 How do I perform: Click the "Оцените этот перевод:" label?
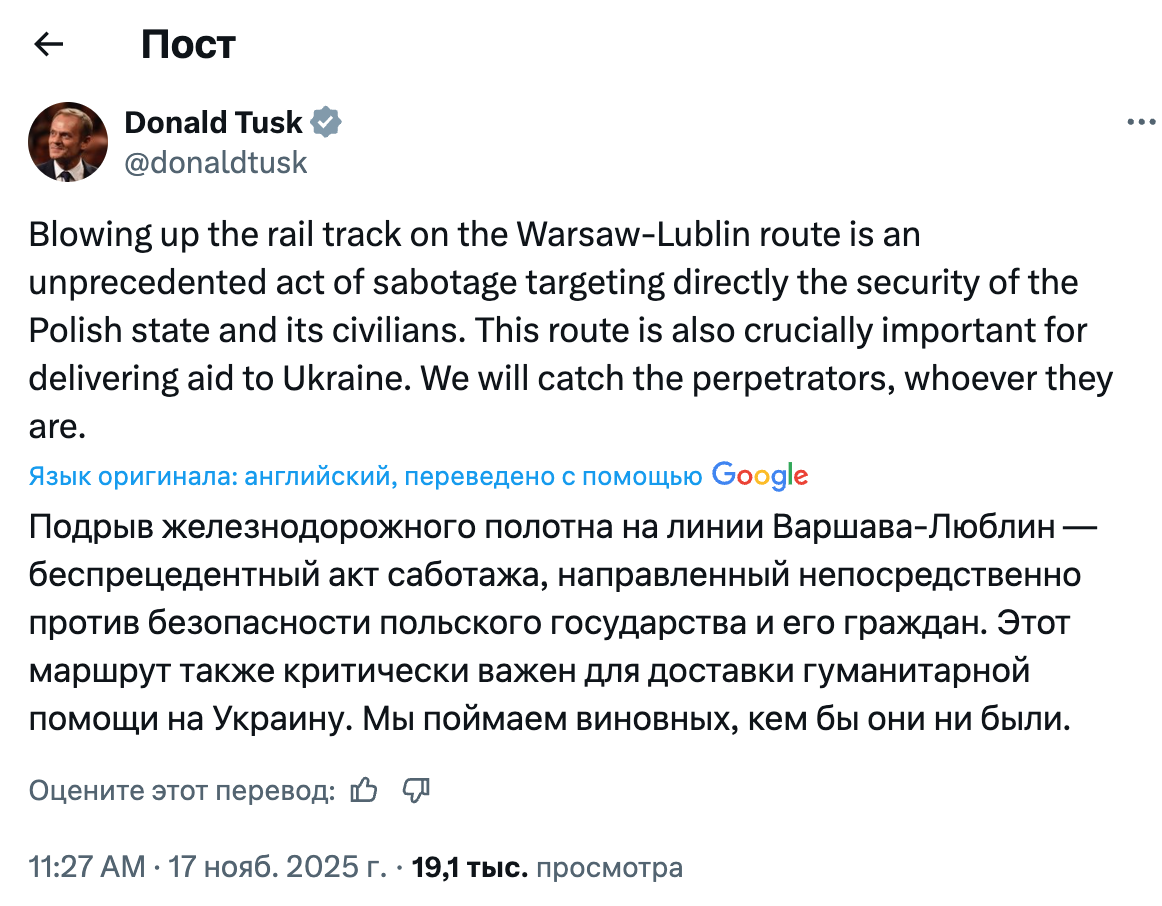point(181,791)
